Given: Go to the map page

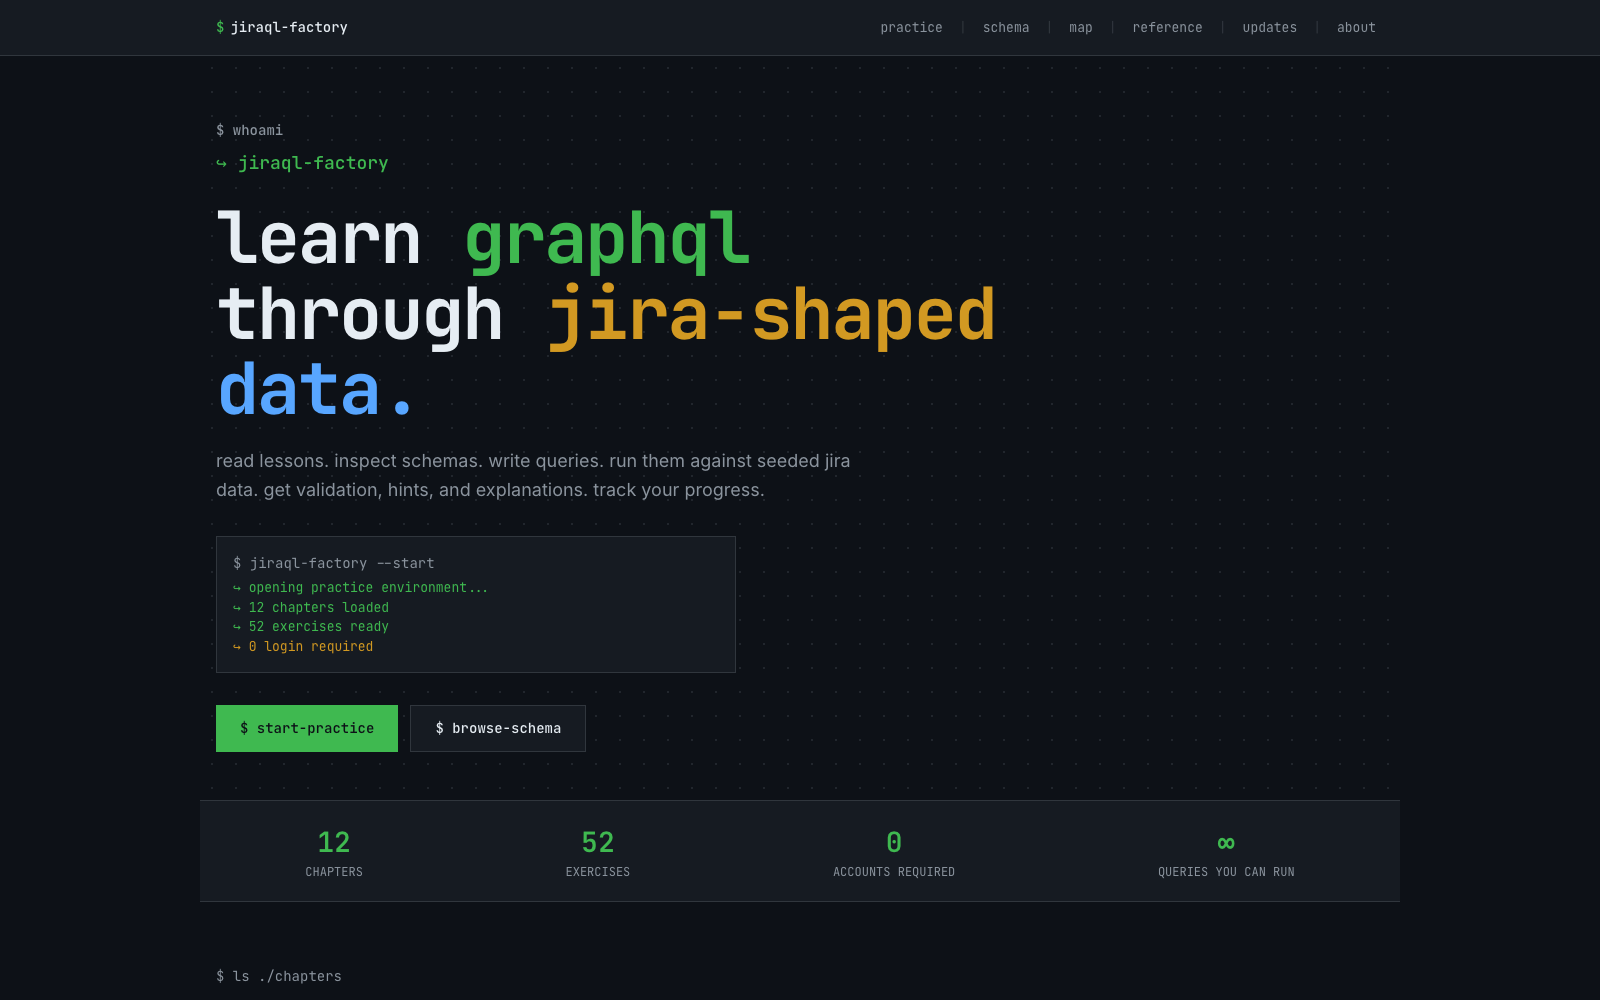Looking at the screenshot, I should pos(1081,27).
